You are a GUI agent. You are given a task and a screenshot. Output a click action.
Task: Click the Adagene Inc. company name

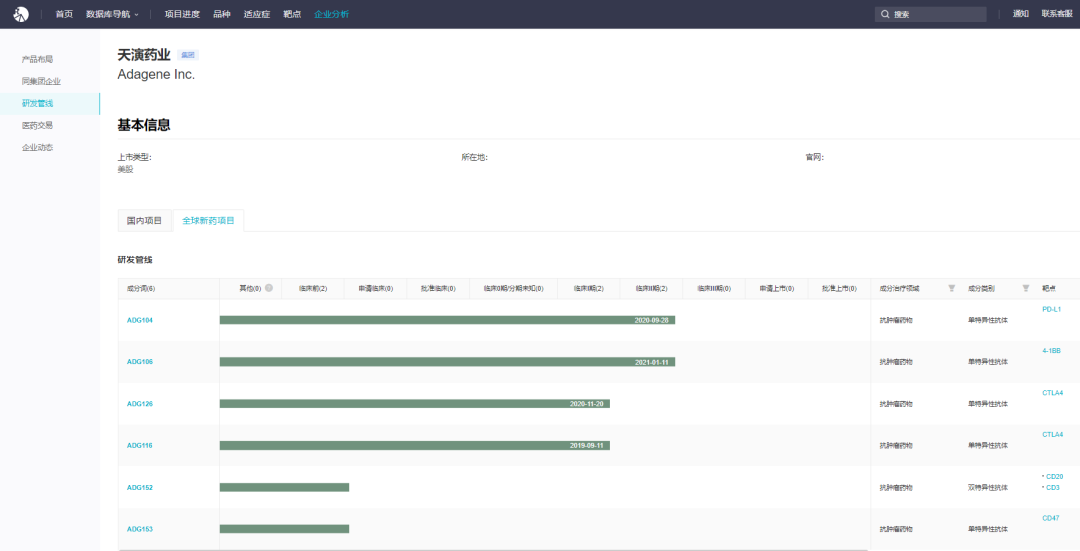coord(156,74)
